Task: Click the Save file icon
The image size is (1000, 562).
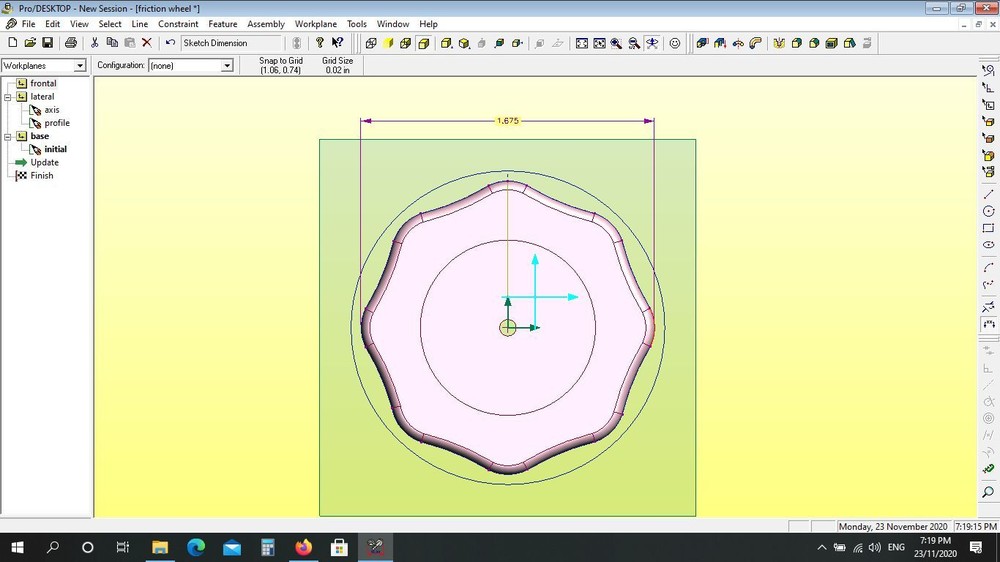Action: [47, 43]
